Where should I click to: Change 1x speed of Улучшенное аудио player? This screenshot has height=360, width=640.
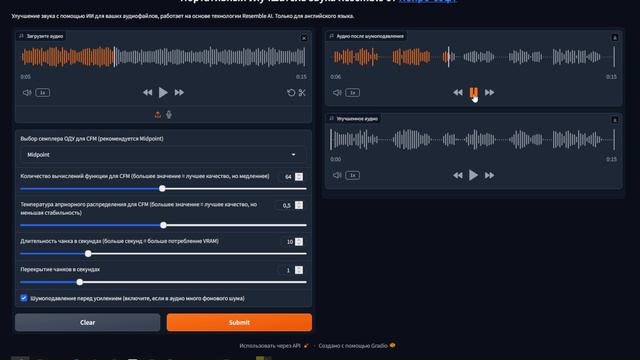coord(353,175)
